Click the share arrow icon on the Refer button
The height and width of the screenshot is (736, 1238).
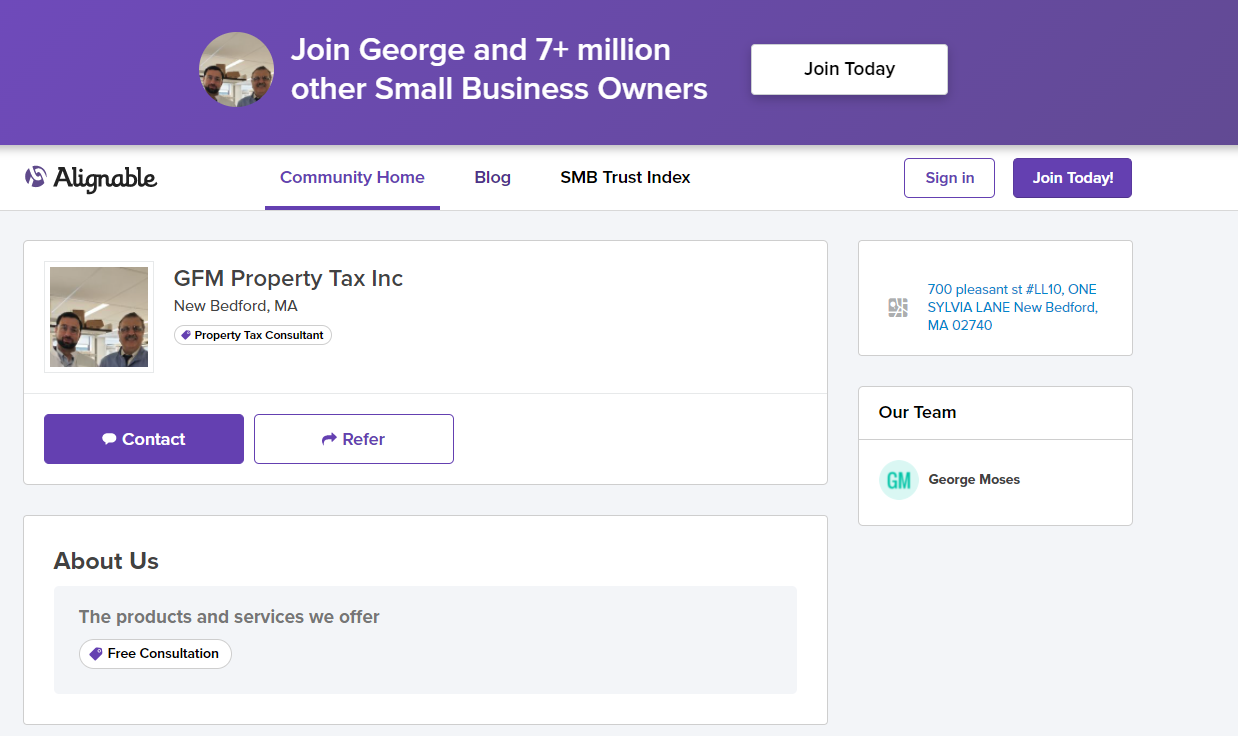pos(329,439)
